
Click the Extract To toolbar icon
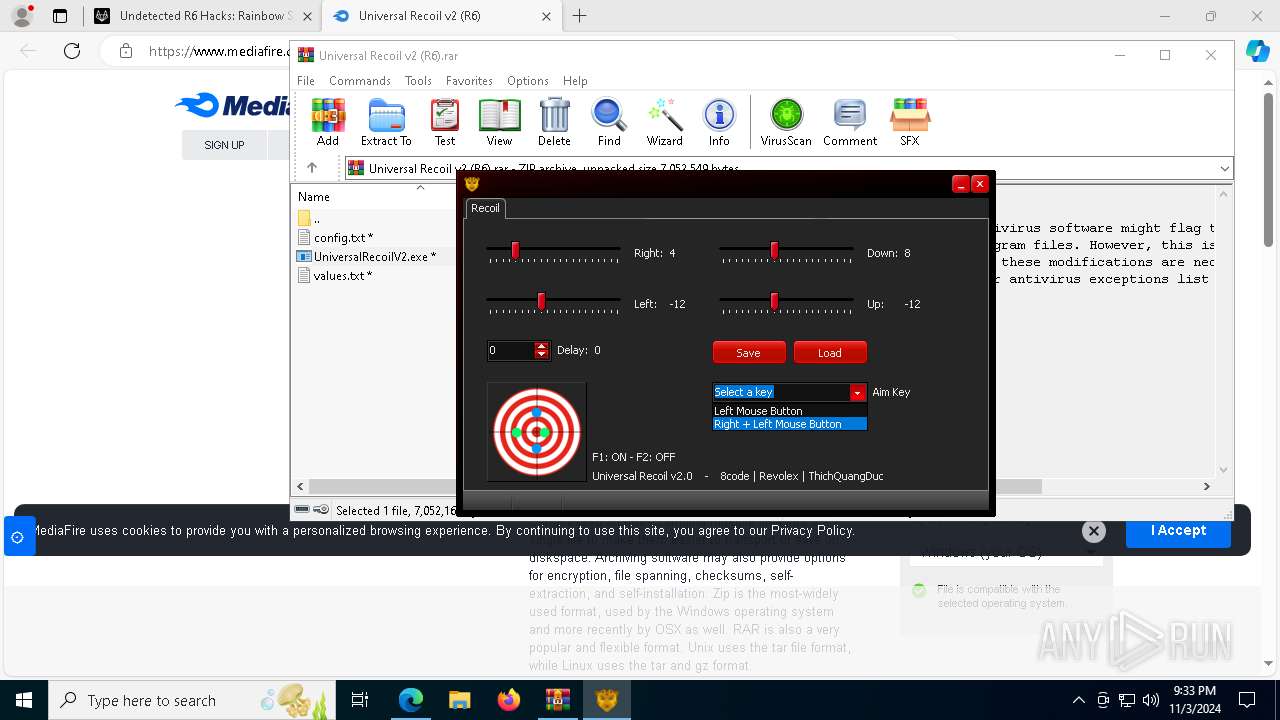(386, 122)
